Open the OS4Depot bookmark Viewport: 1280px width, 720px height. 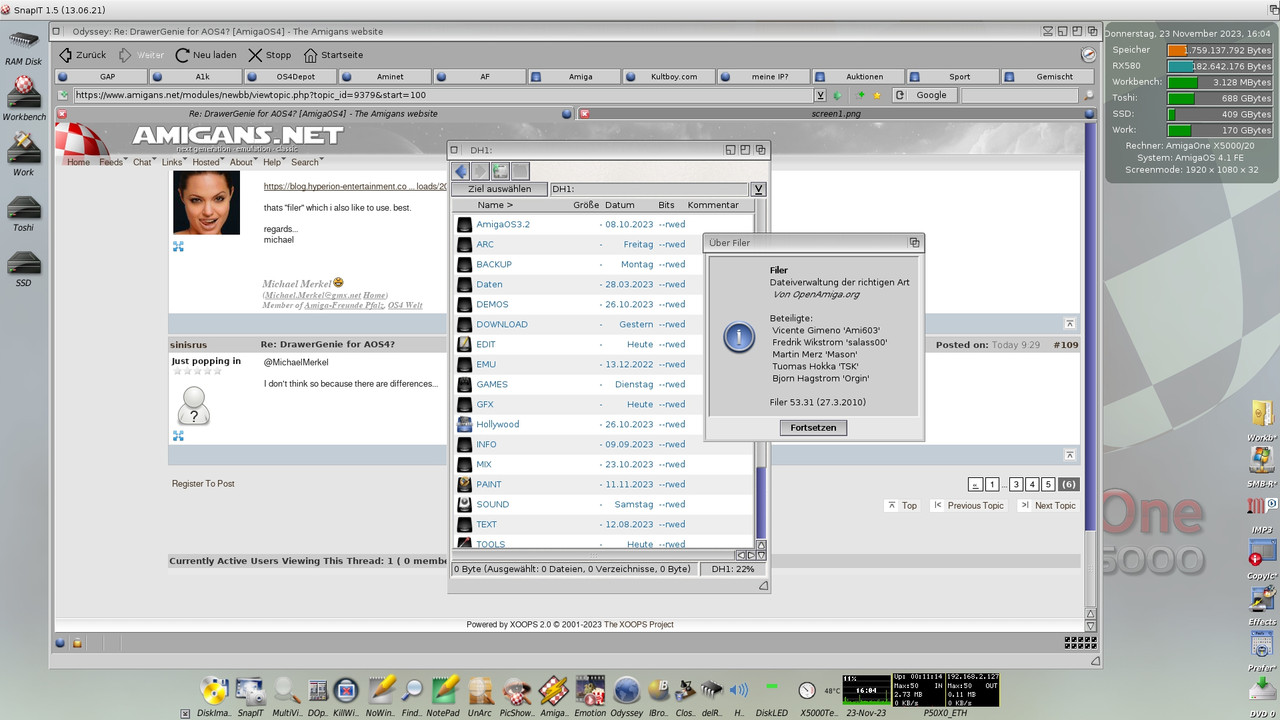coord(290,76)
